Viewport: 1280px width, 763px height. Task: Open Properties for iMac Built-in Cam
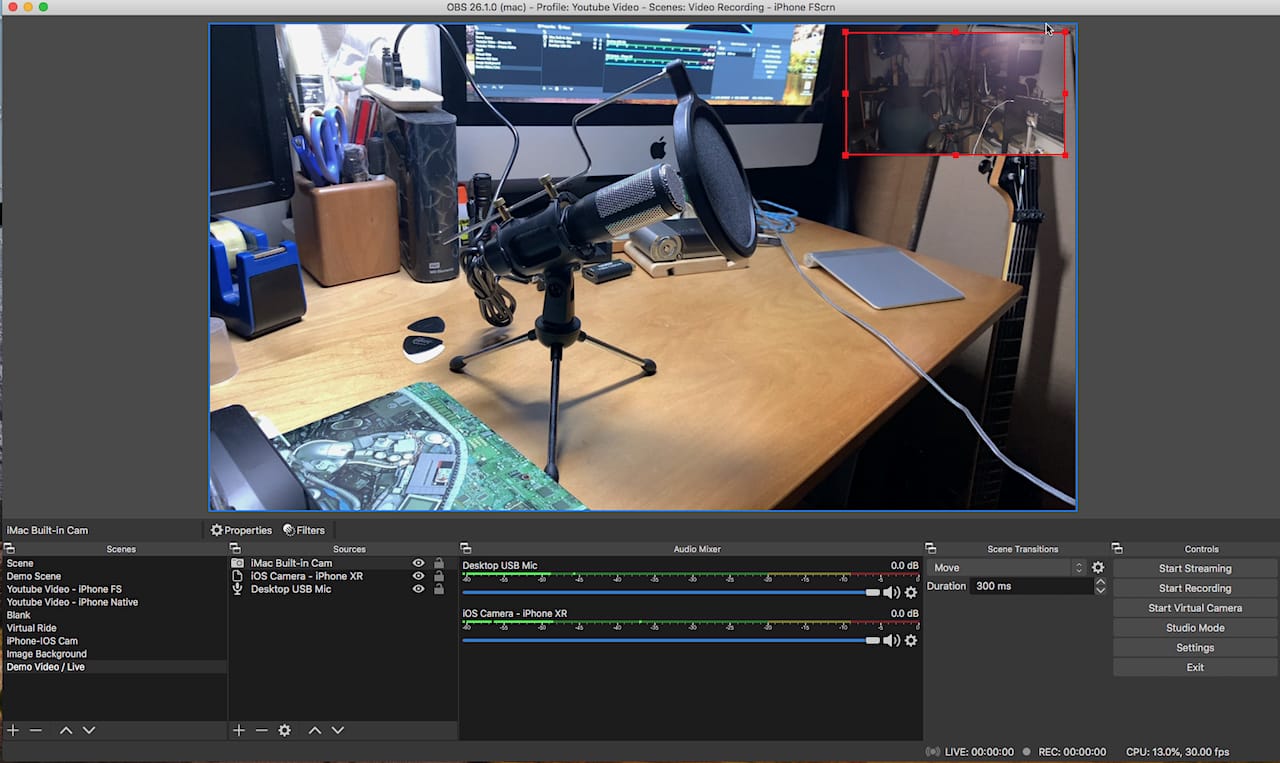[x=241, y=530]
